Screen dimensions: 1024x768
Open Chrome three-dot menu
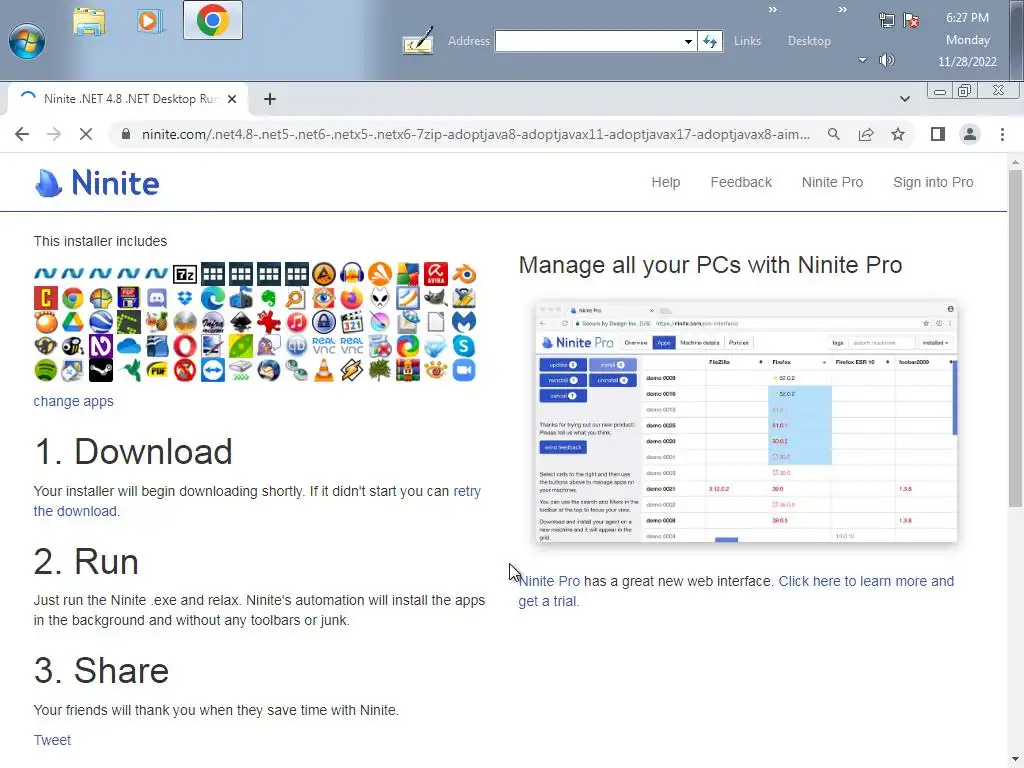[1002, 135]
